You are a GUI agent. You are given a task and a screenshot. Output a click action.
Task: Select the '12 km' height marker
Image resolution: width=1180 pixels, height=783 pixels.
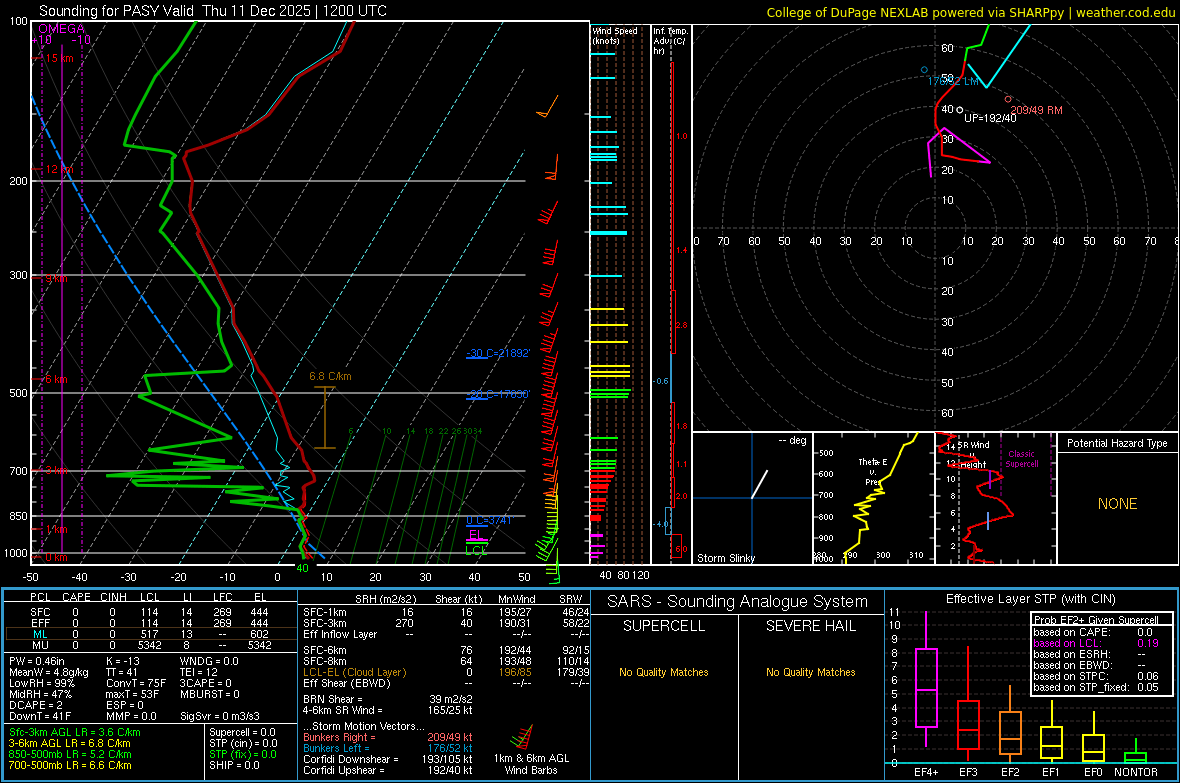tap(59, 169)
